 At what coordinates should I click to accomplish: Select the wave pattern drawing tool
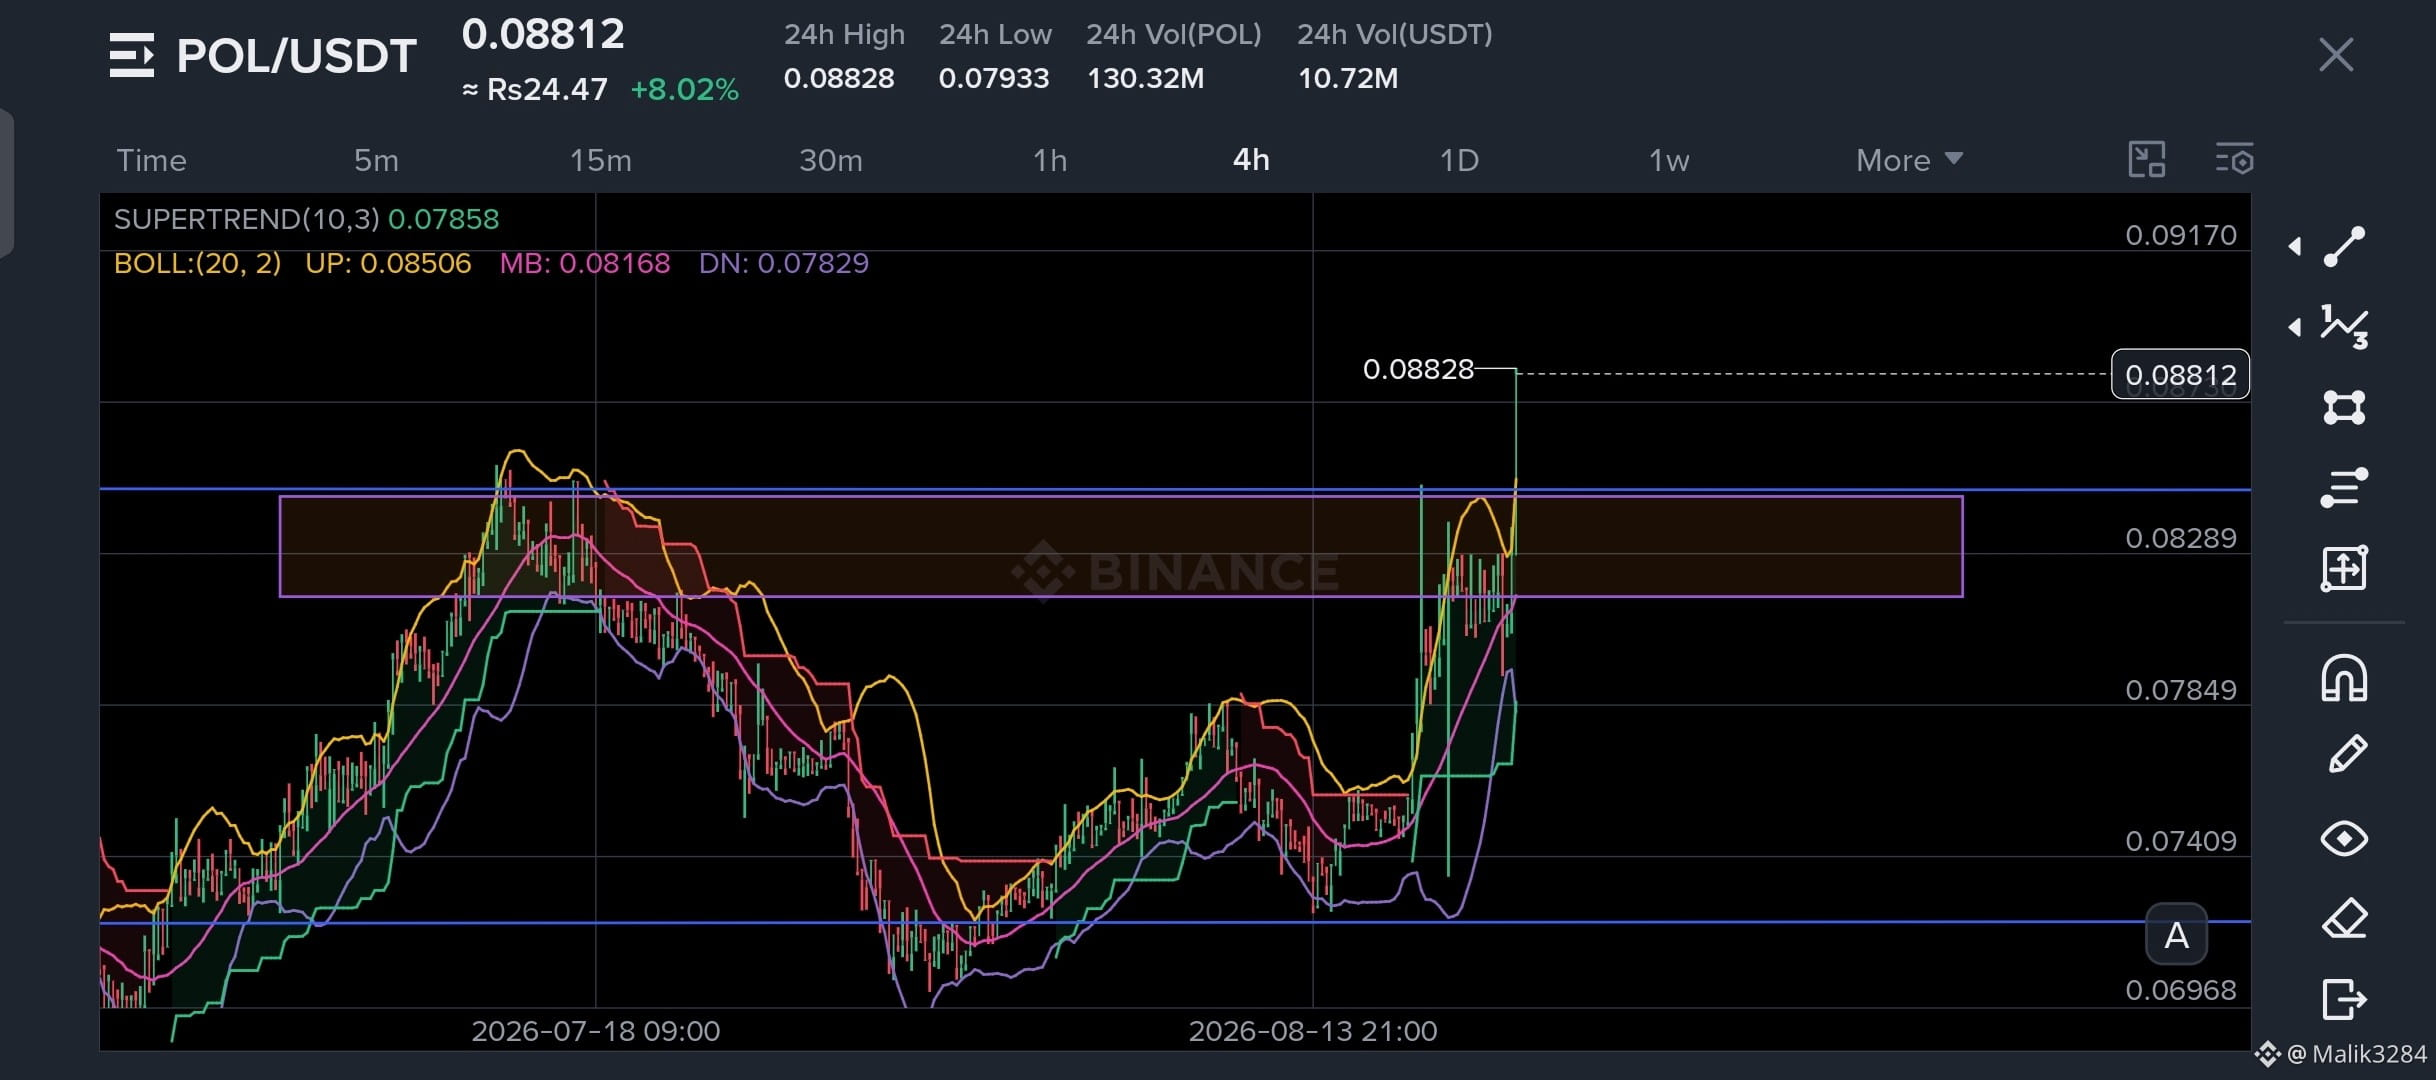pyautogui.click(x=2344, y=327)
